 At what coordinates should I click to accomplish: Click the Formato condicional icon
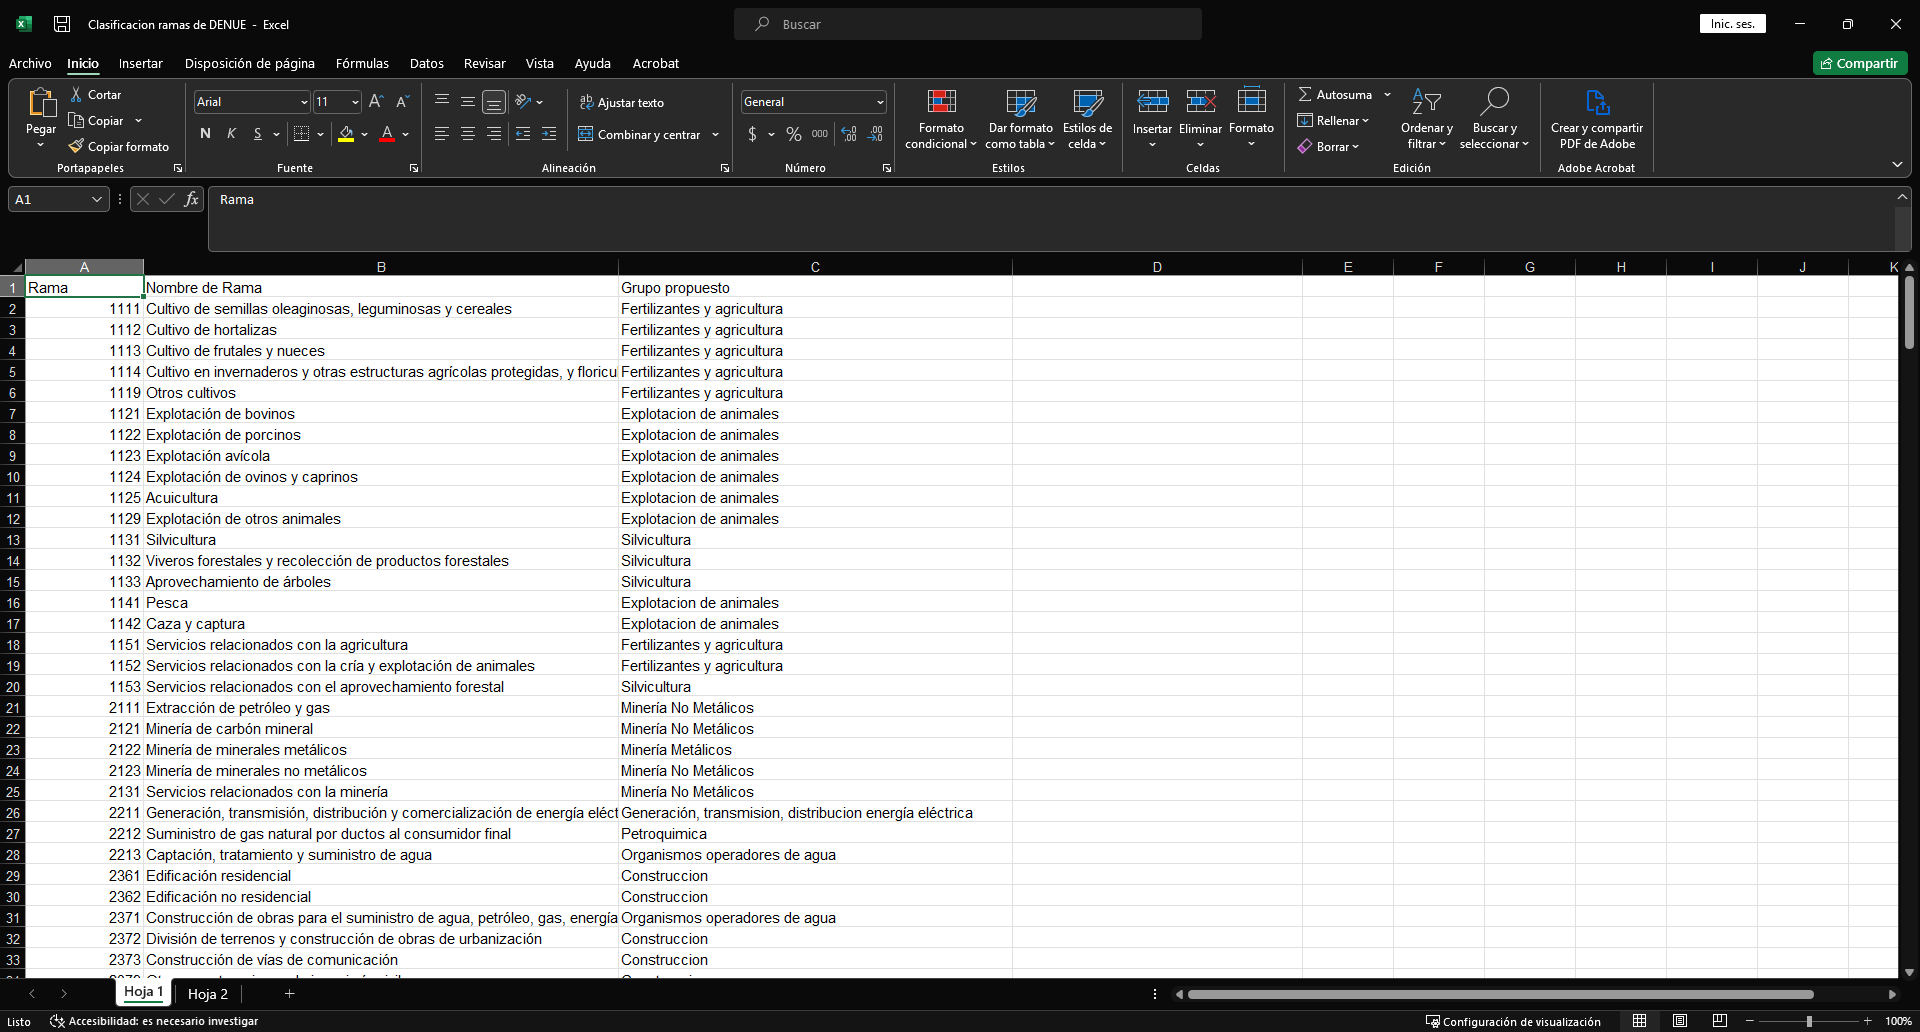(941, 102)
